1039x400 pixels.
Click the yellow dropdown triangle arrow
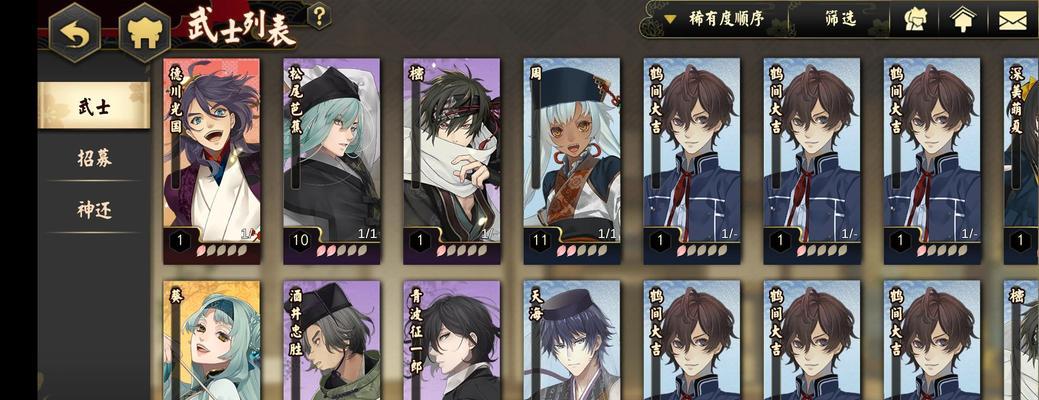pyautogui.click(x=670, y=19)
